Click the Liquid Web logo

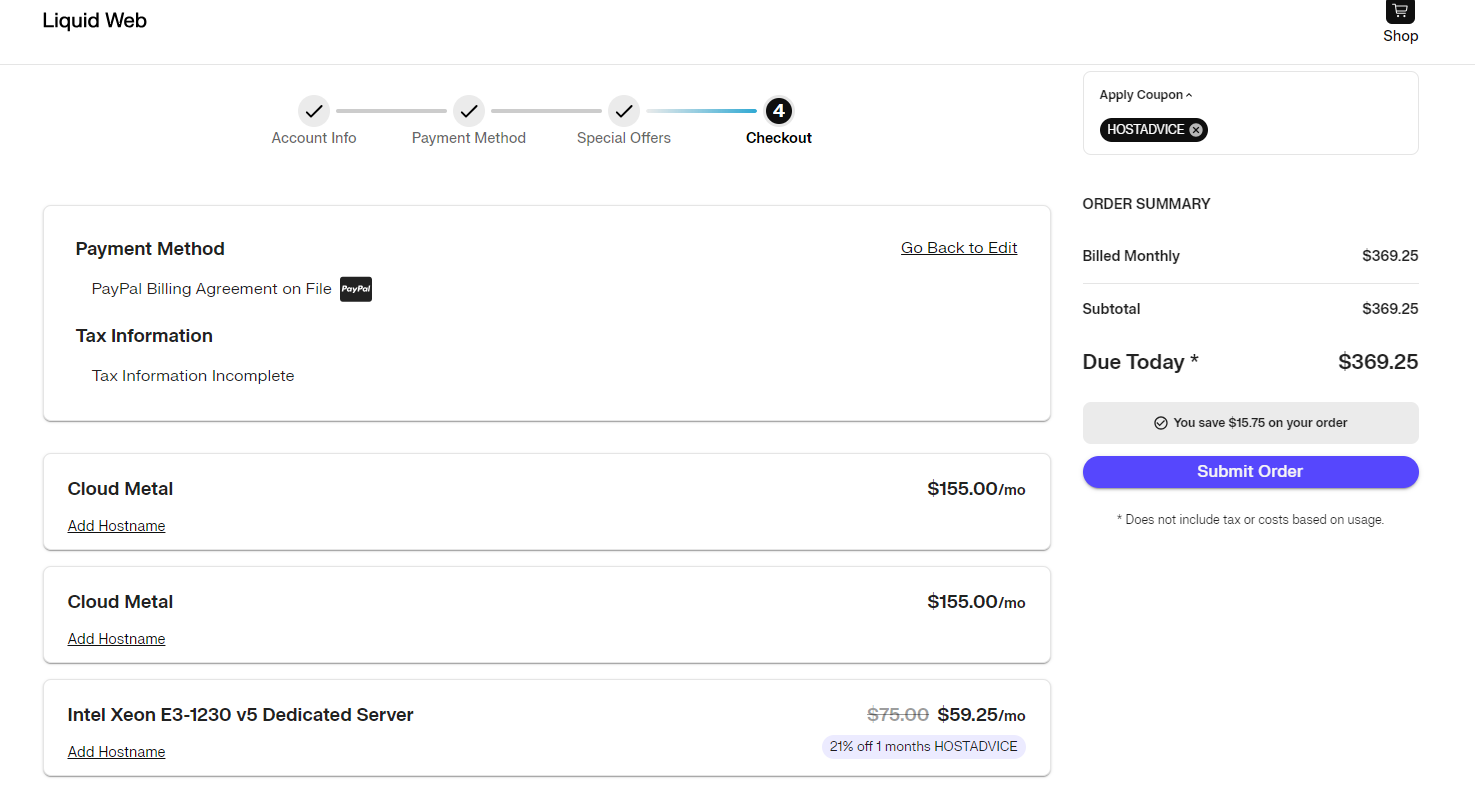pyautogui.click(x=95, y=21)
